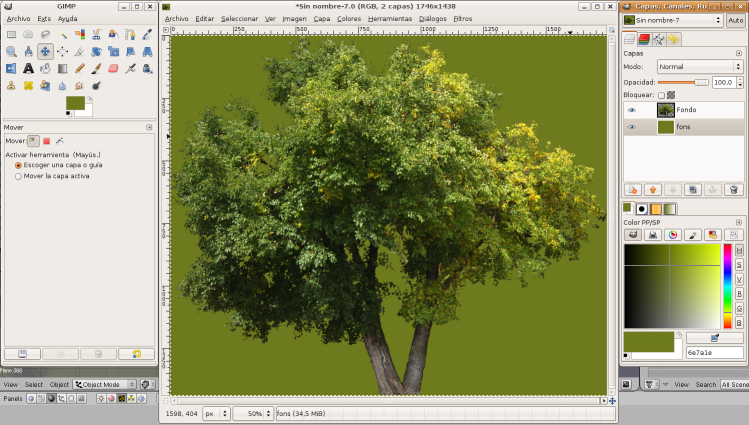Image resolution: width=749 pixels, height=425 pixels.
Task: Raise the layer with orange arrow
Action: coord(653,190)
